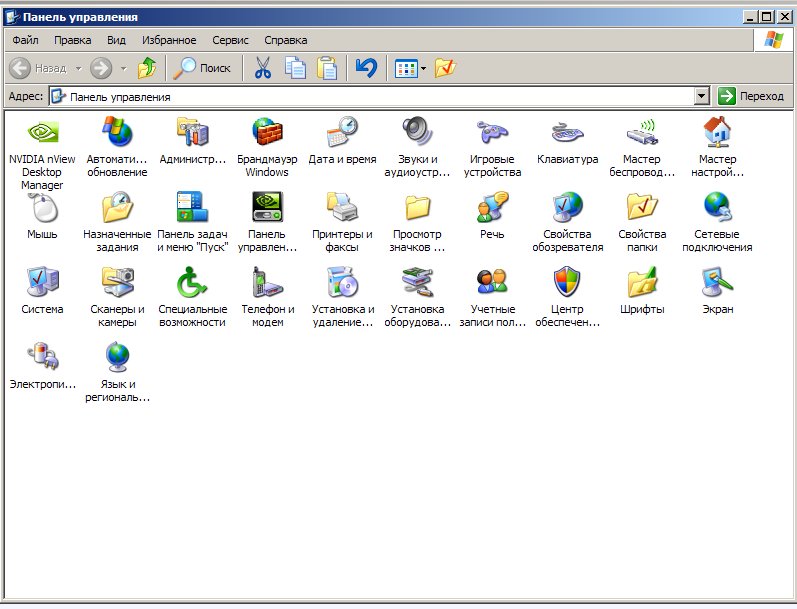The height and width of the screenshot is (609, 797).
Task: Open the Файл menu
Action: click(x=25, y=40)
